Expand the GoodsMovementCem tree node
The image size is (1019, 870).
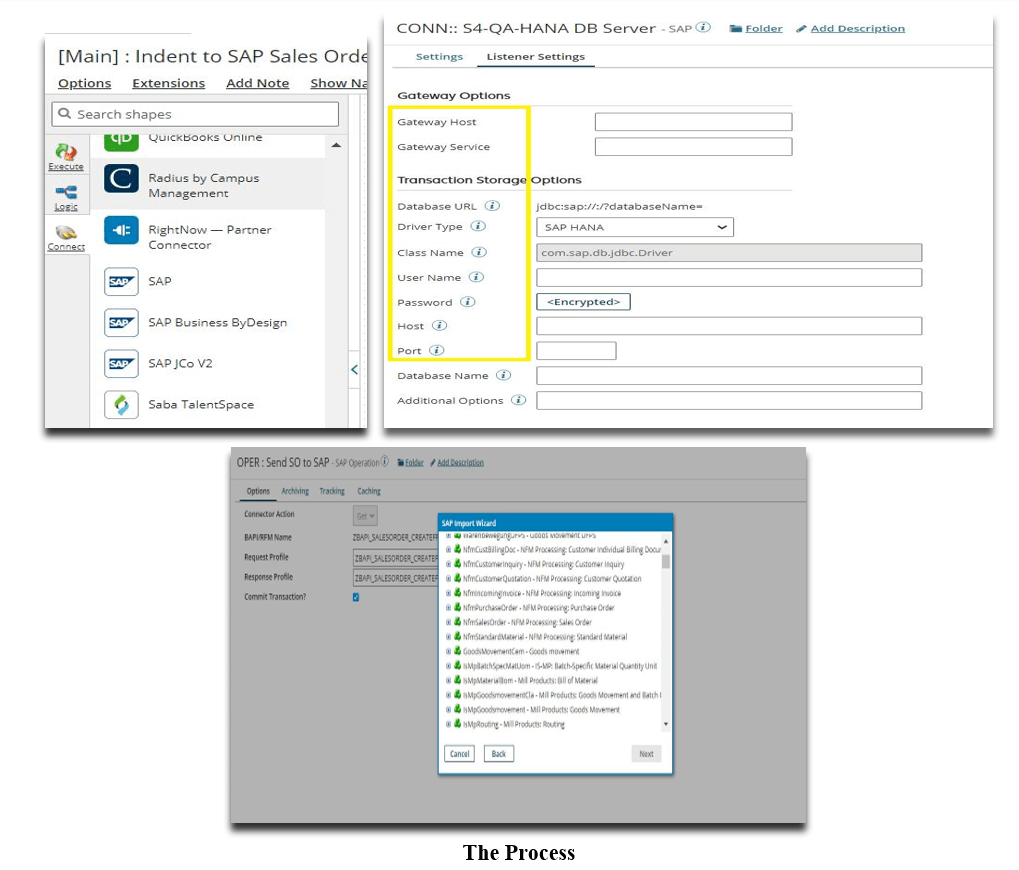448,651
